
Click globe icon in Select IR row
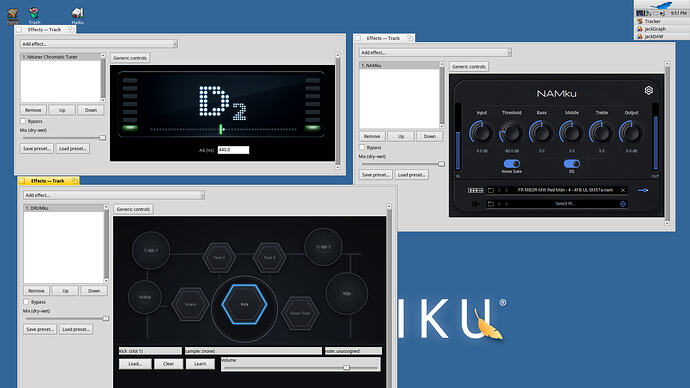pos(623,204)
